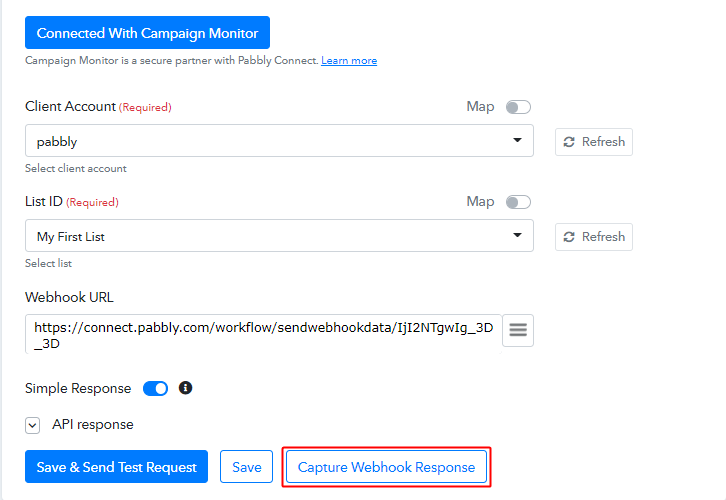Open the Client Account dropdown showing pabbly
This screenshot has width=726, height=500.
tap(279, 141)
